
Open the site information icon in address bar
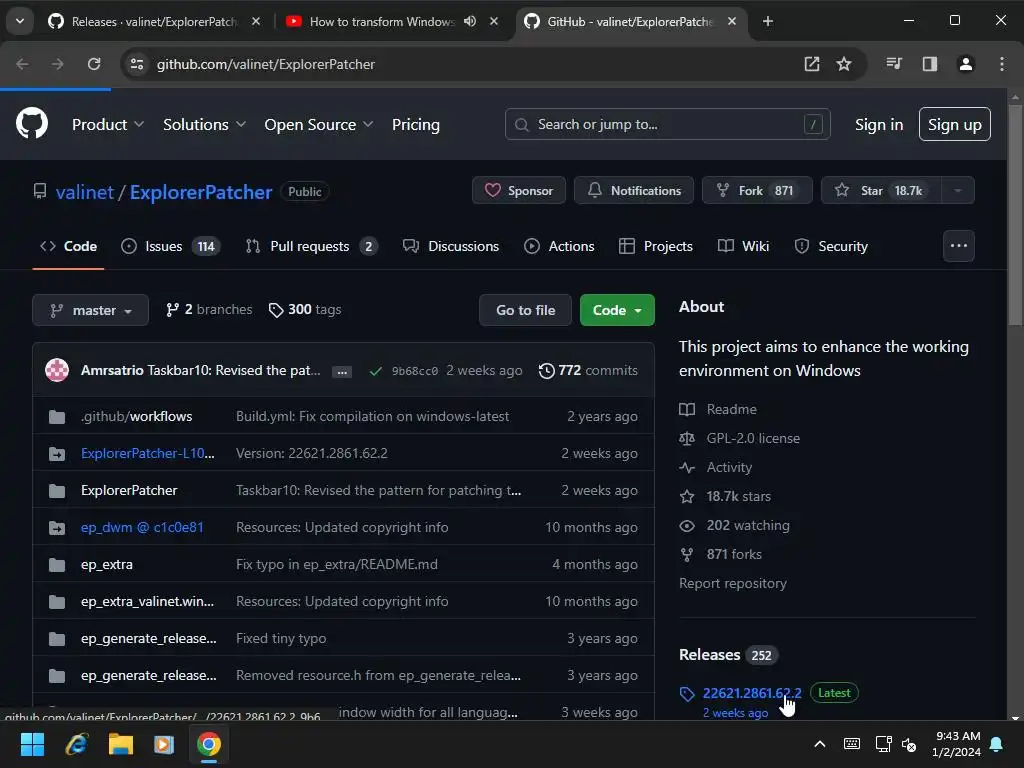point(137,64)
